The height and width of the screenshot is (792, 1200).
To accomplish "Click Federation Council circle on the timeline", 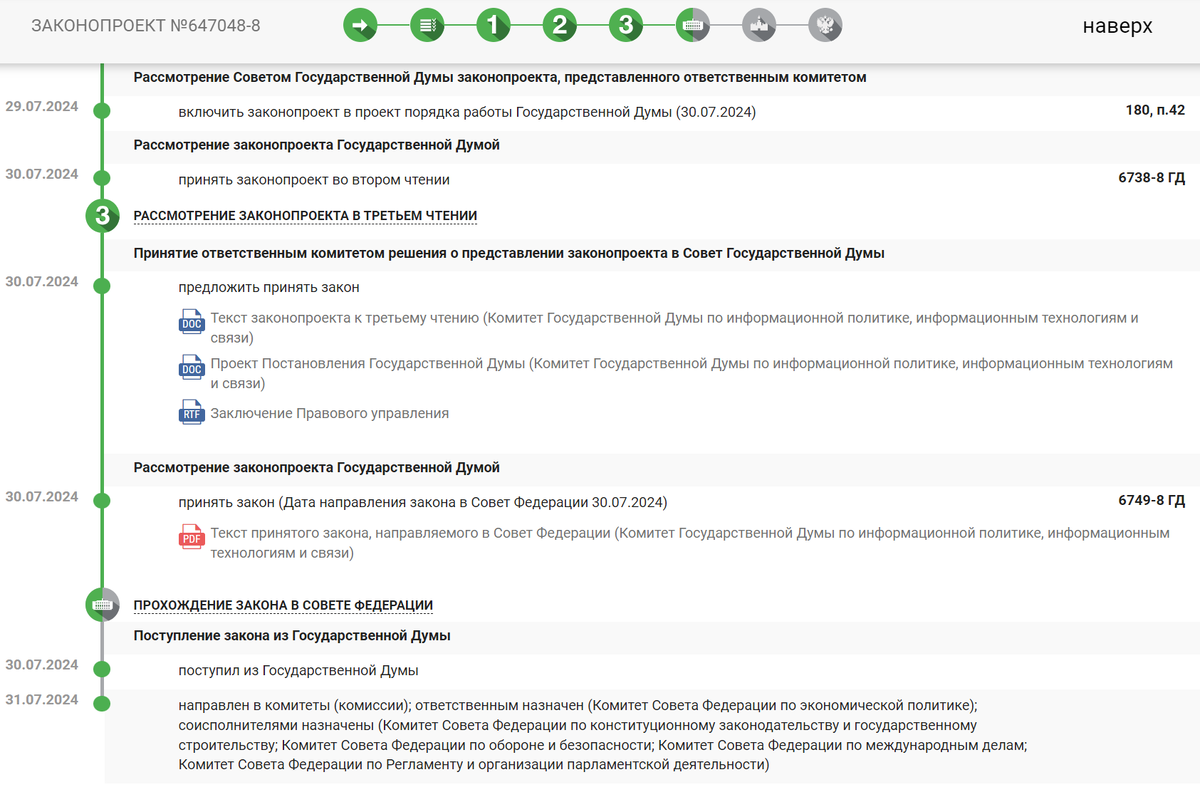I will point(102,605).
